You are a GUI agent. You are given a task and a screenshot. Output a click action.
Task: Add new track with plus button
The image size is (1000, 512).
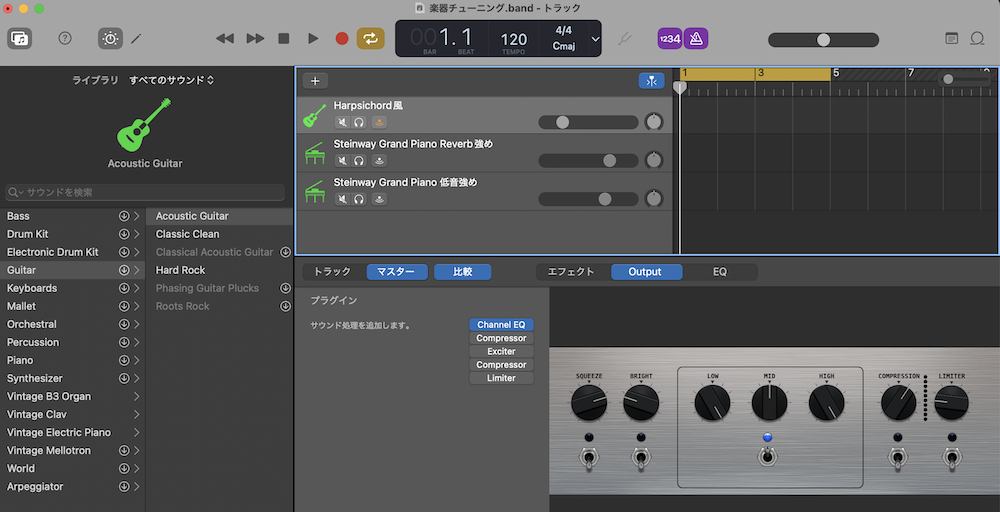(x=315, y=81)
